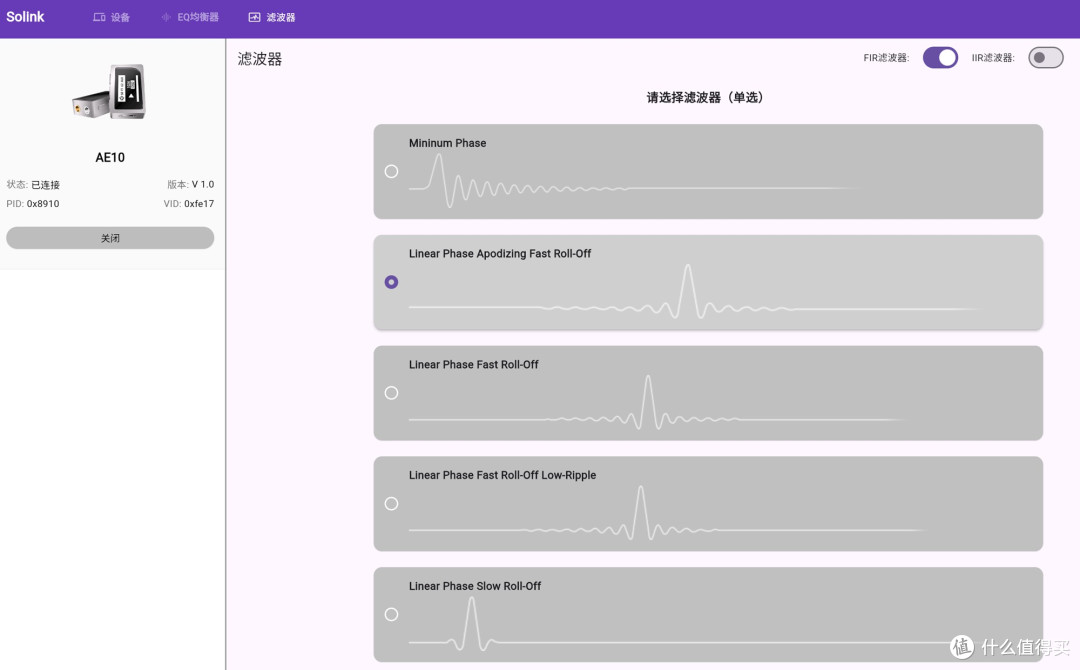Click the 已连接 status text
The width and height of the screenshot is (1080, 670).
45,185
